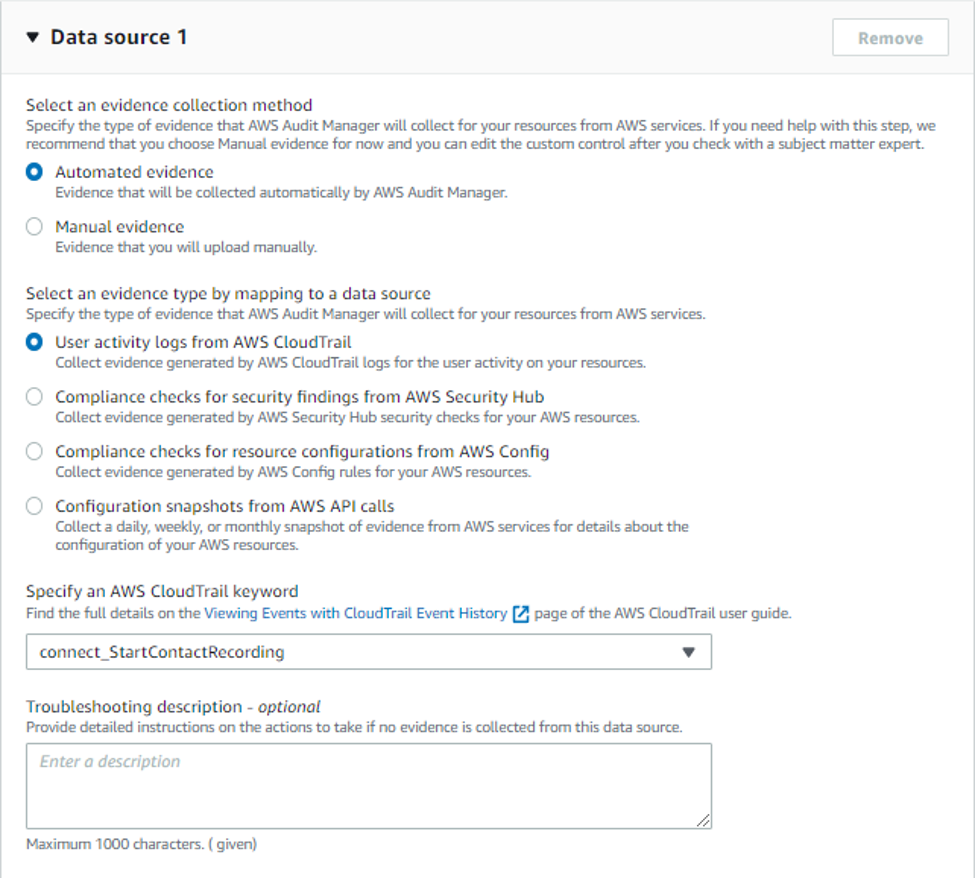Click the Automated evidence label text
Screen dimensions: 977x879
point(134,172)
